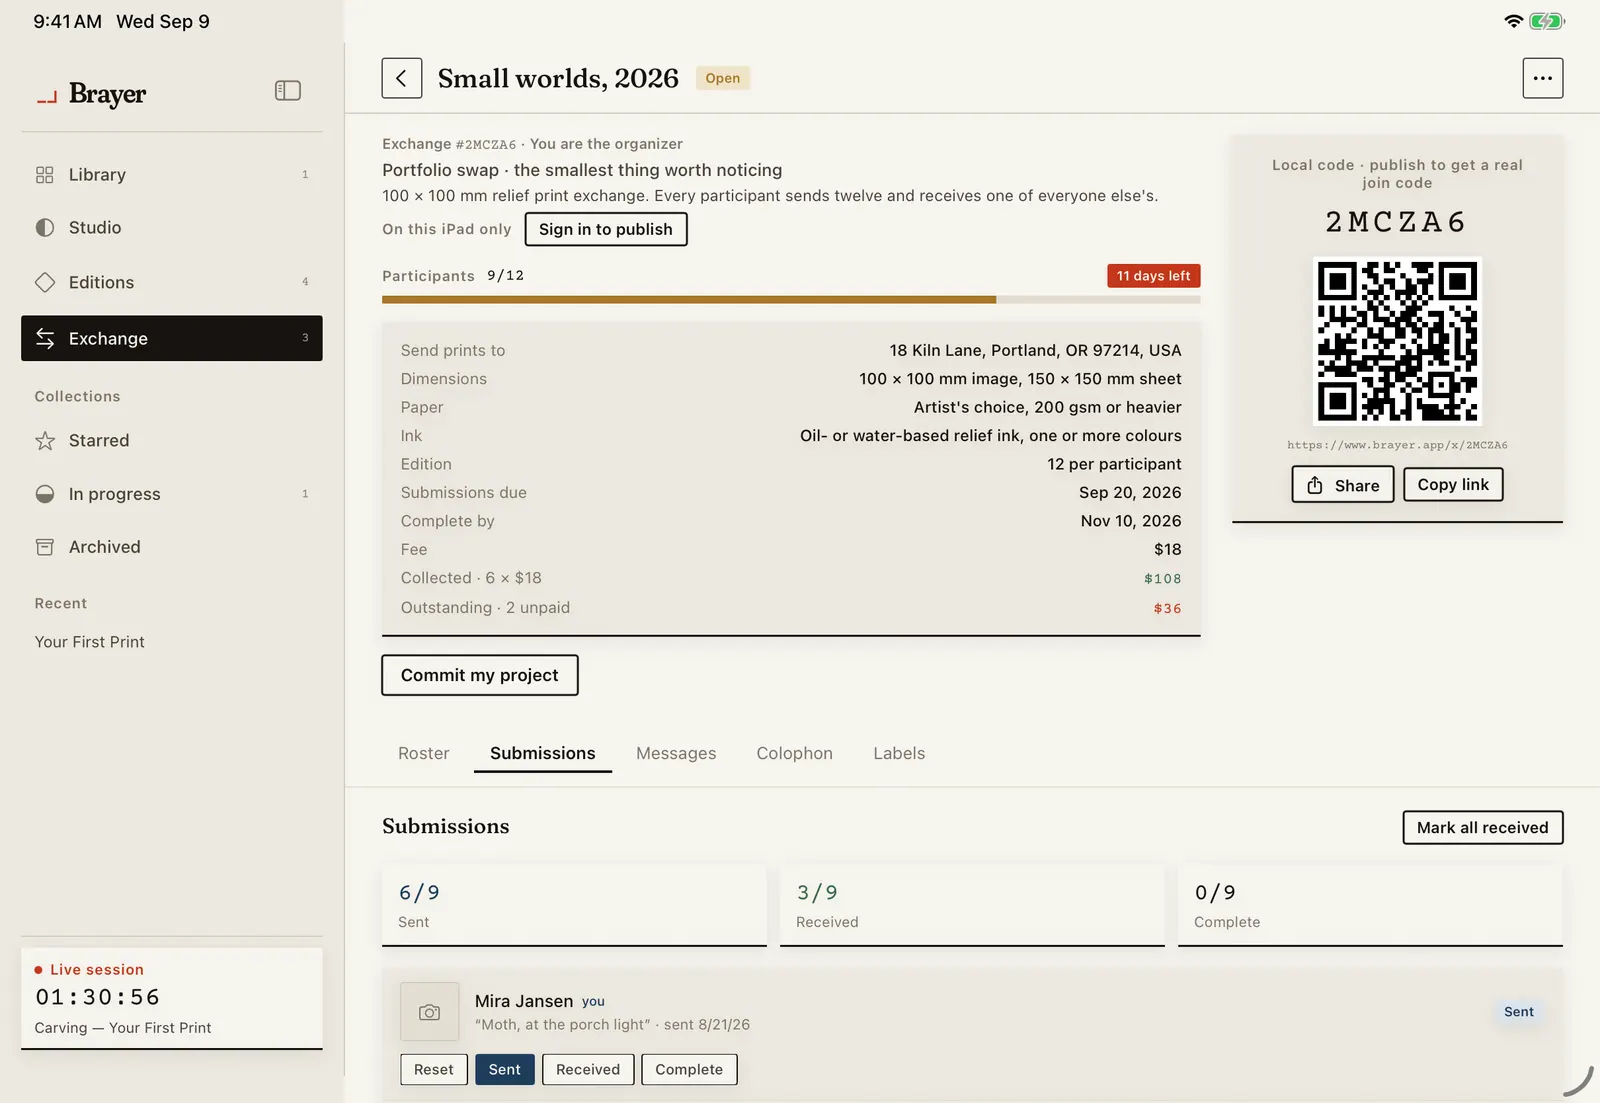Select the 3/9 Received stat card

(972, 906)
